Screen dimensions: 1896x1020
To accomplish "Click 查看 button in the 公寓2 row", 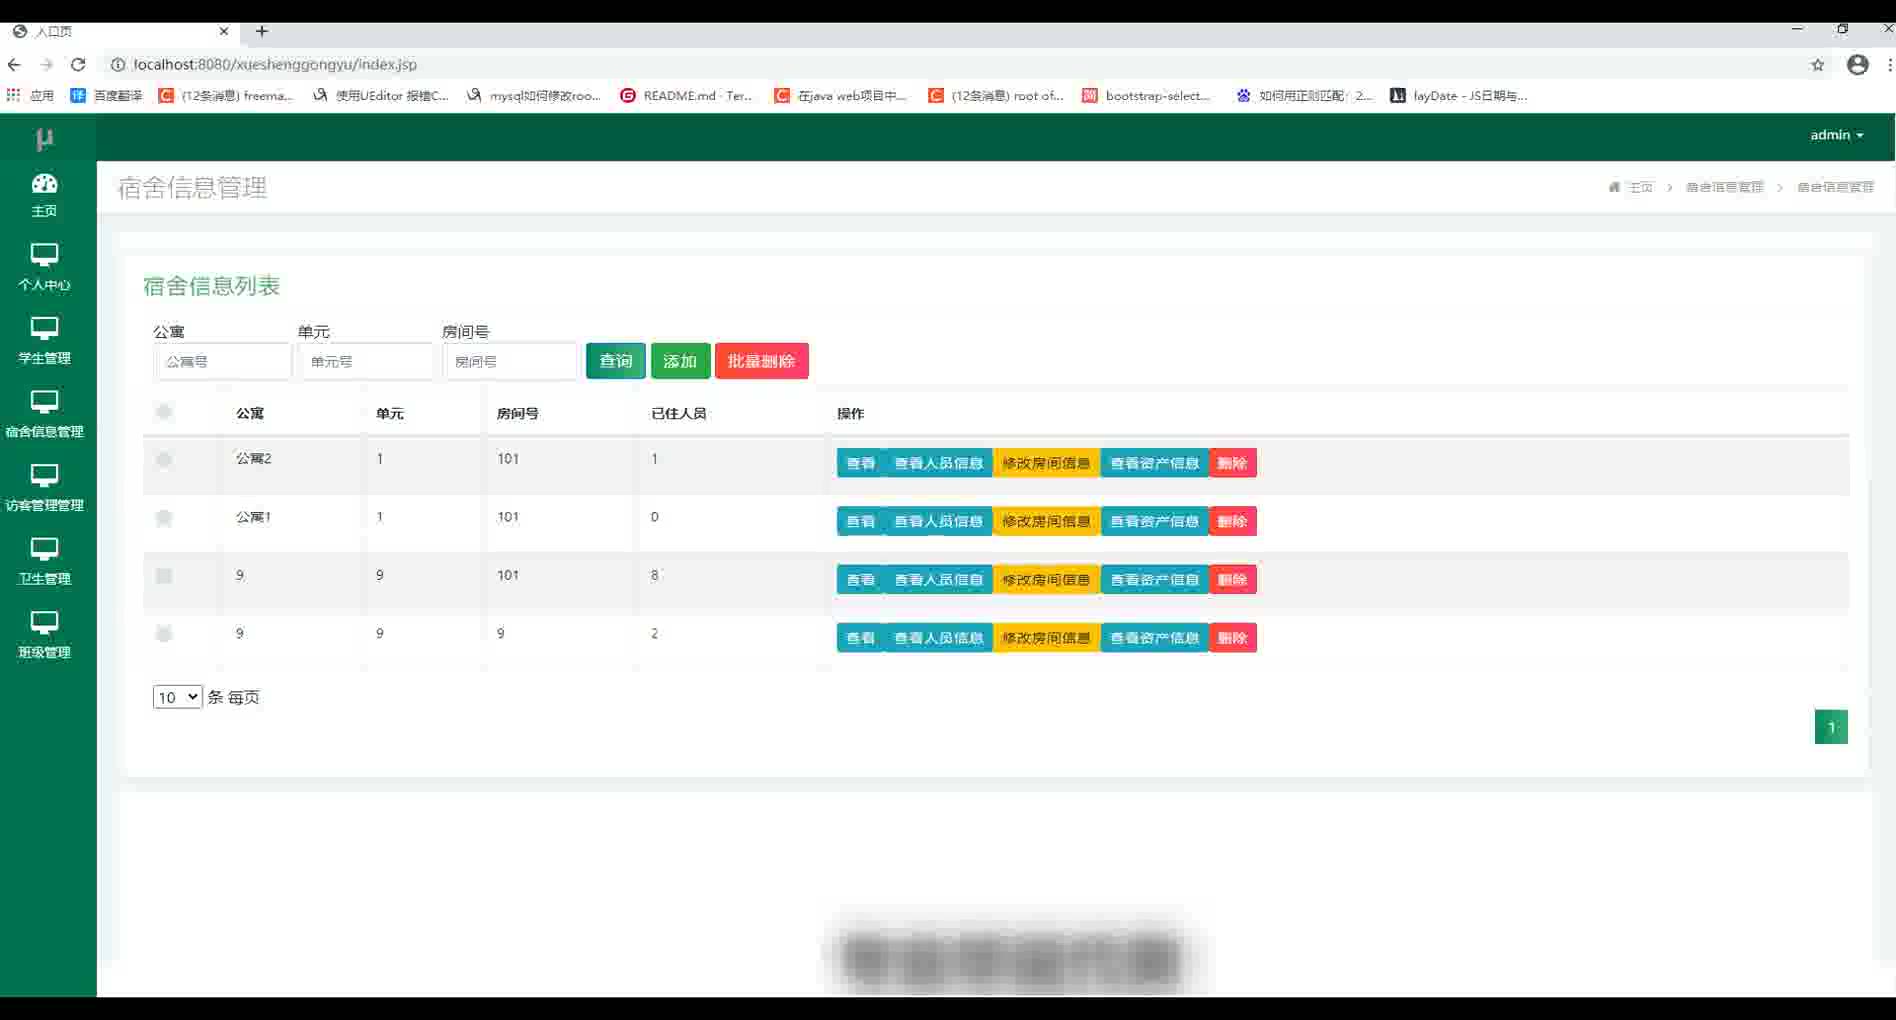I will pyautogui.click(x=860, y=463).
